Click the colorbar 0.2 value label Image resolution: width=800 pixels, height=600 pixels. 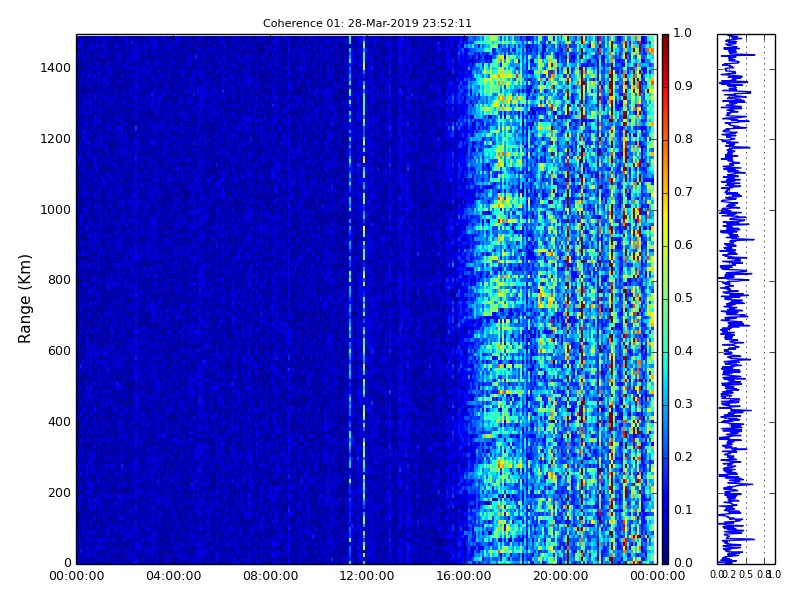(x=683, y=457)
